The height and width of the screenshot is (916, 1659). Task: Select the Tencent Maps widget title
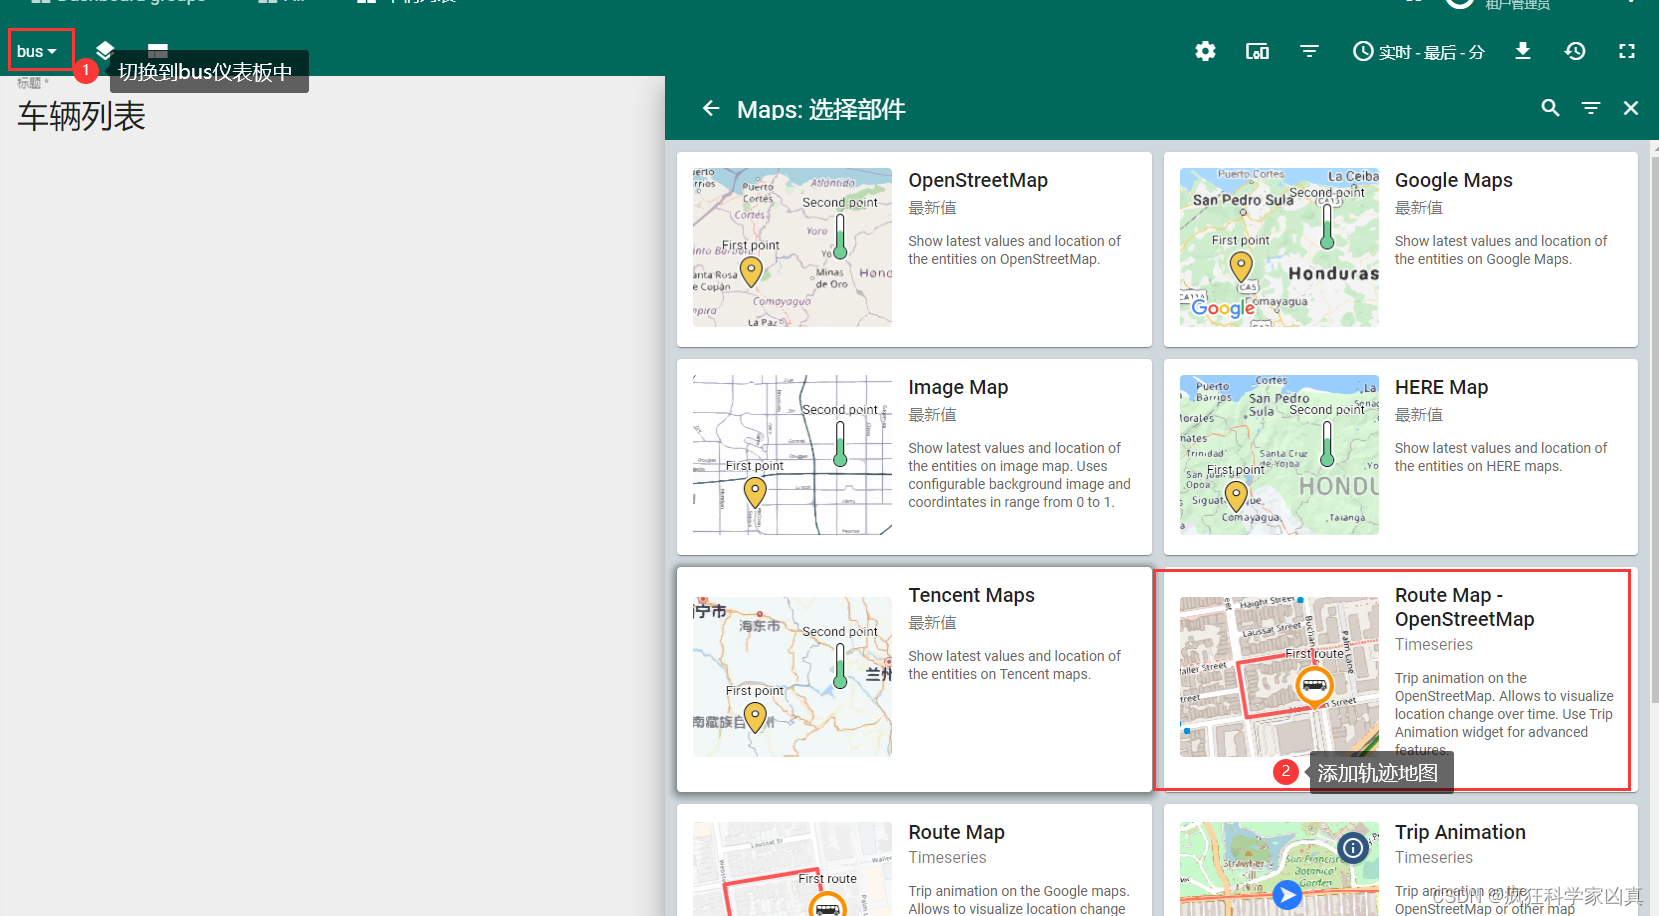click(971, 595)
